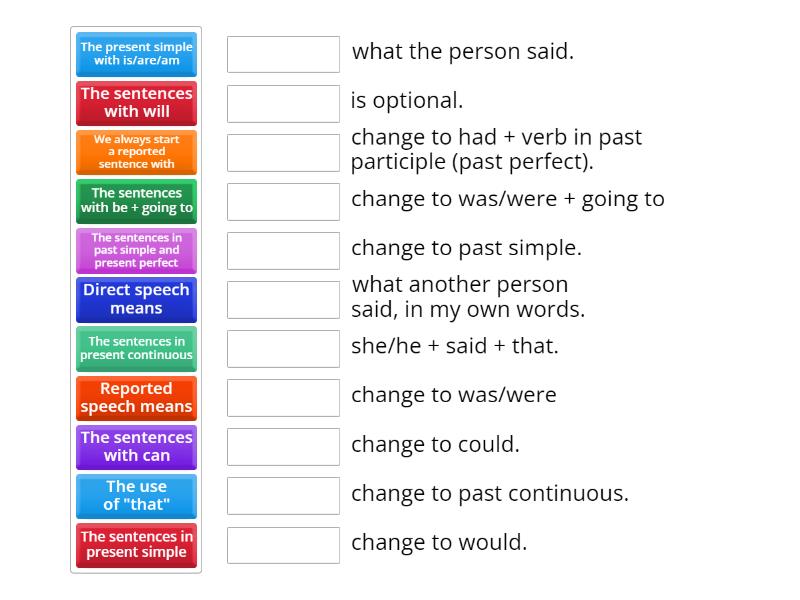
Task: Click the "The sentences with will" tile
Action: click(136, 103)
